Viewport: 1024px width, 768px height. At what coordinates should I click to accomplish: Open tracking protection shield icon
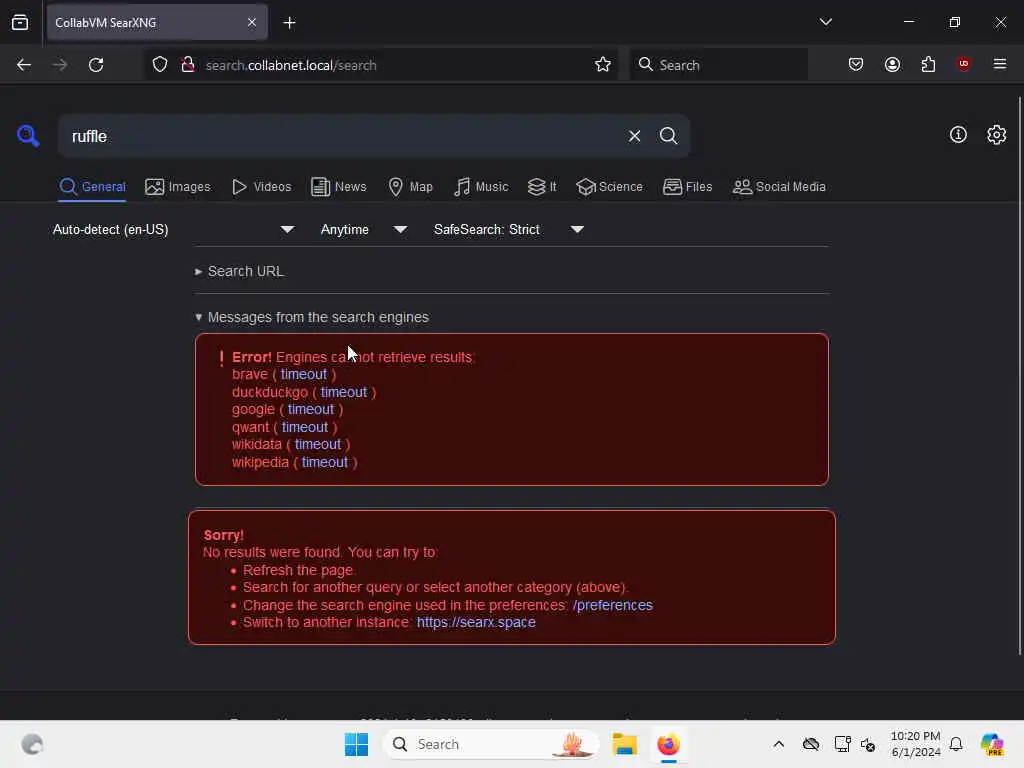(160, 65)
